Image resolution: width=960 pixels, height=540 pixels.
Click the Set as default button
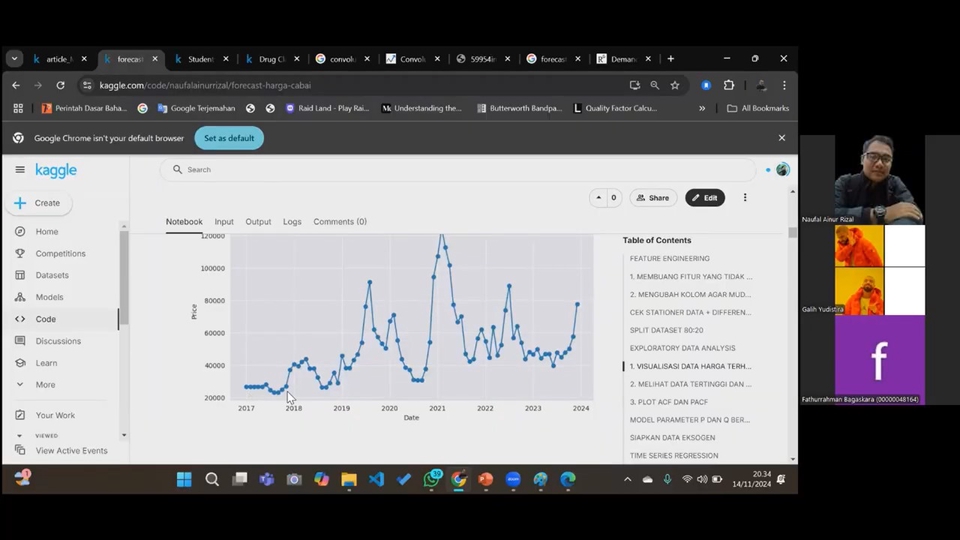(229, 138)
